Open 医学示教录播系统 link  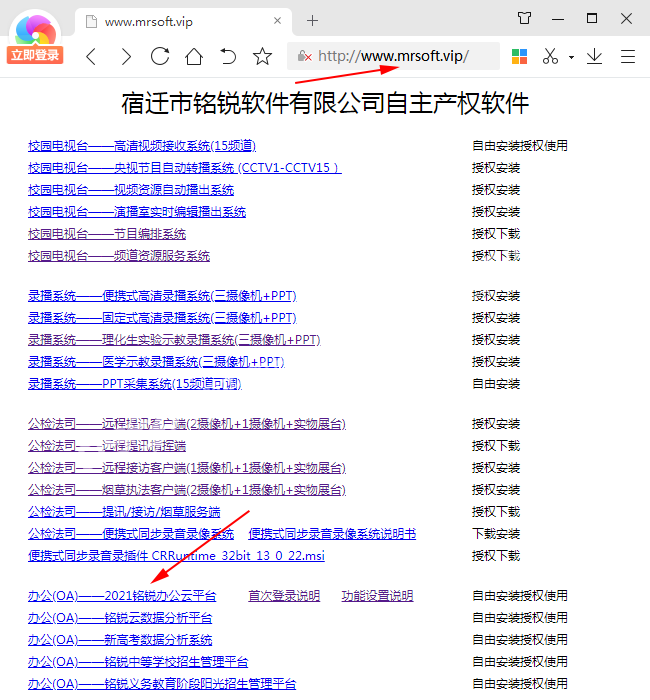tap(156, 362)
